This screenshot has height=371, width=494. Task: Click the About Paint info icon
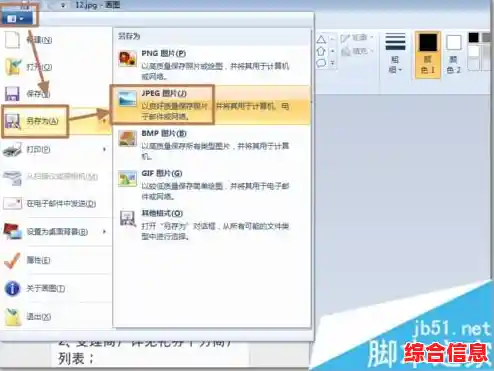(13, 288)
